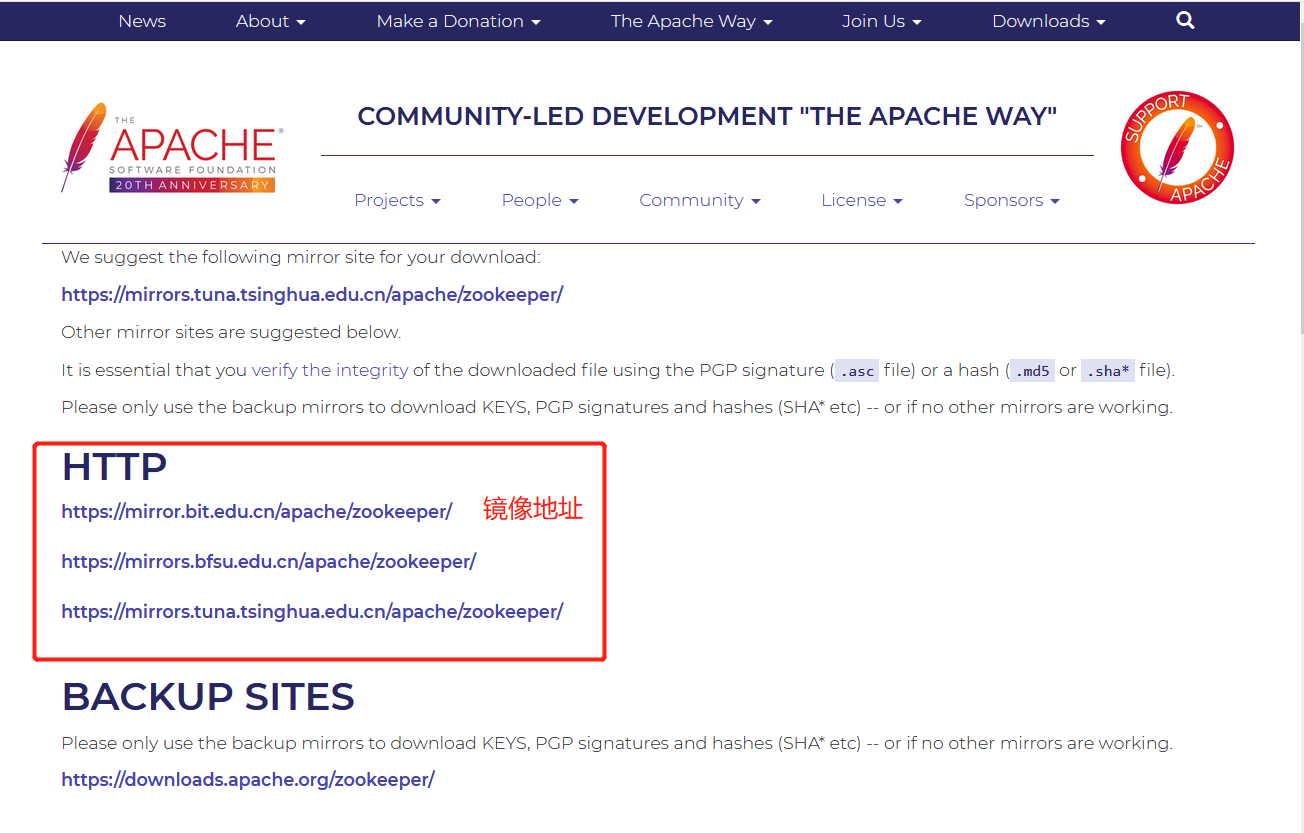Open downloads.apache.org zookeeper backup link
The image size is (1304, 833).
pyautogui.click(x=248, y=780)
